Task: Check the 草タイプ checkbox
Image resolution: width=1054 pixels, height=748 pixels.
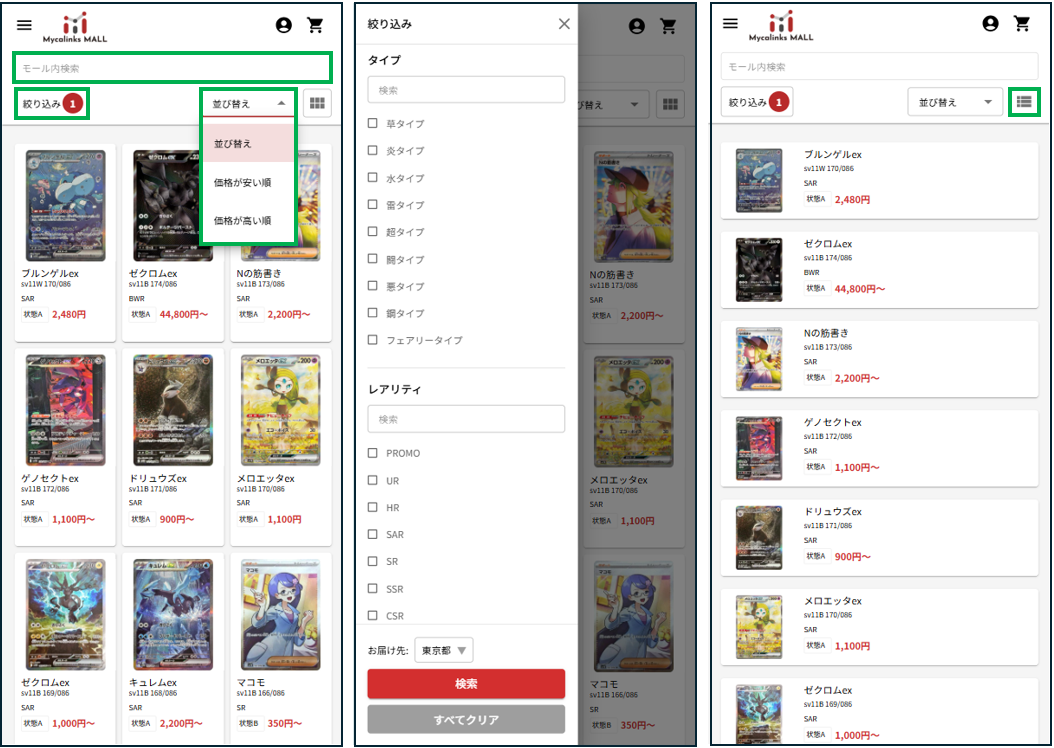Action: tap(372, 123)
